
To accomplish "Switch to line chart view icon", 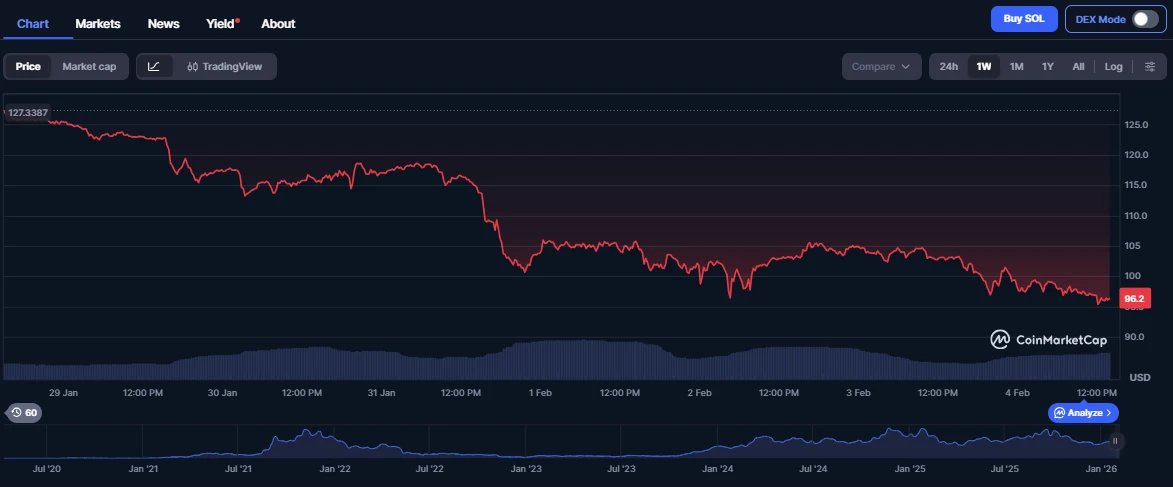I will pos(154,67).
